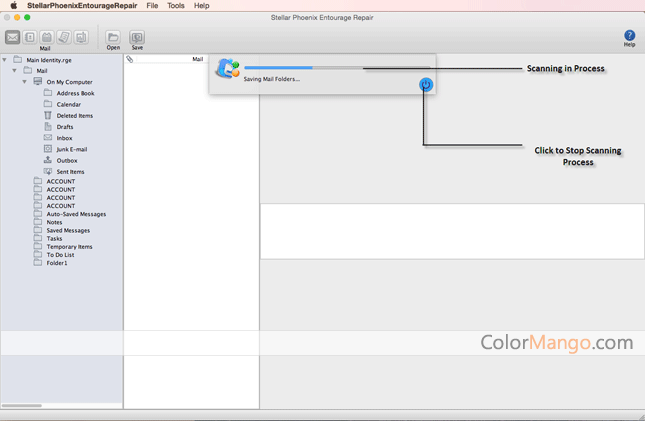Click the Mail column header
Image resolution: width=645 pixels, height=421 pixels.
[197, 59]
